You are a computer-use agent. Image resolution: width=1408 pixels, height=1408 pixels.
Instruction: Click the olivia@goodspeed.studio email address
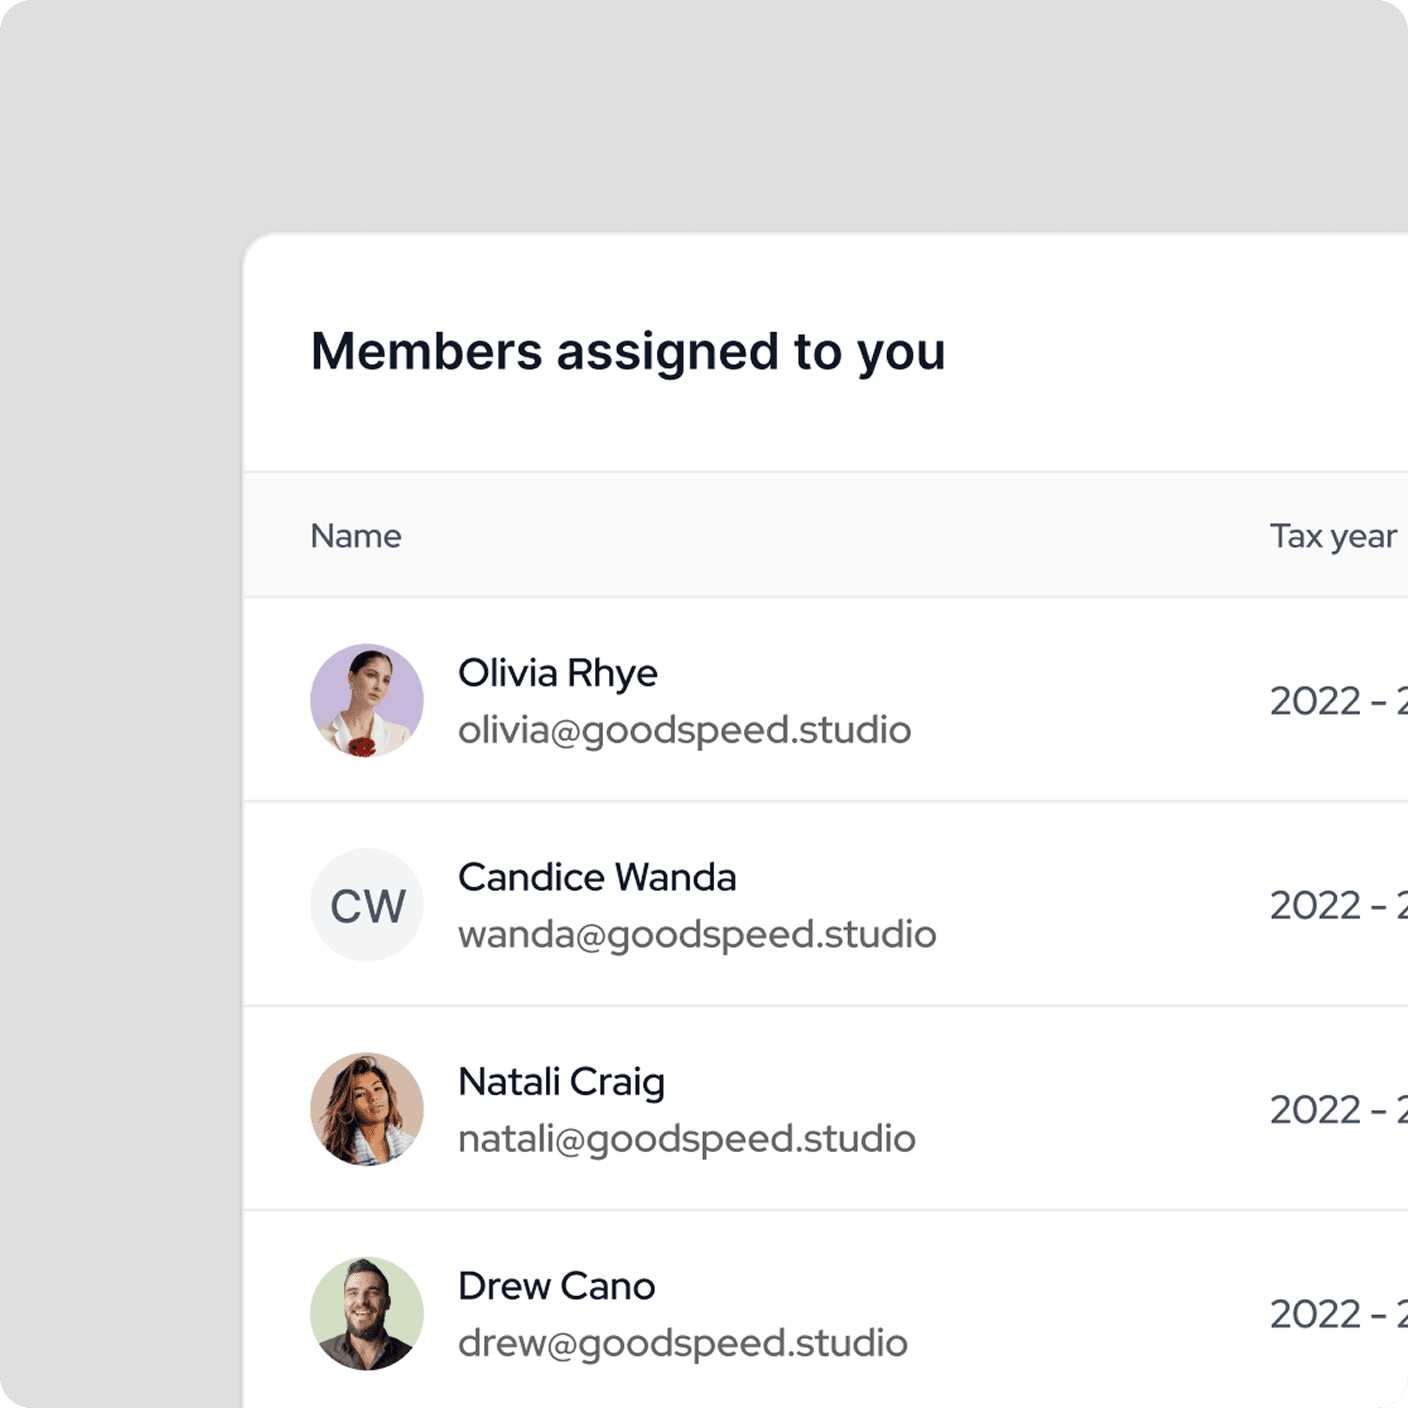[684, 730]
